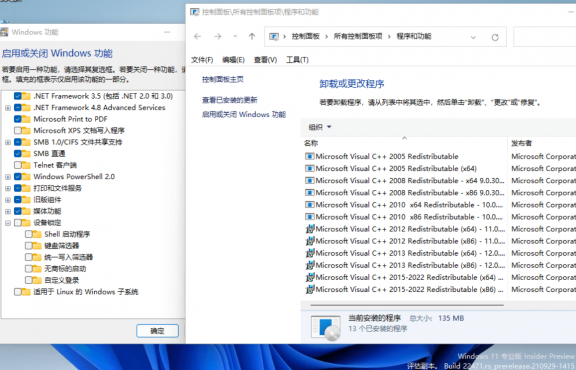The height and width of the screenshot is (370, 576).
Task: Click the Windows 功能 title bar icon
Action: point(4,32)
